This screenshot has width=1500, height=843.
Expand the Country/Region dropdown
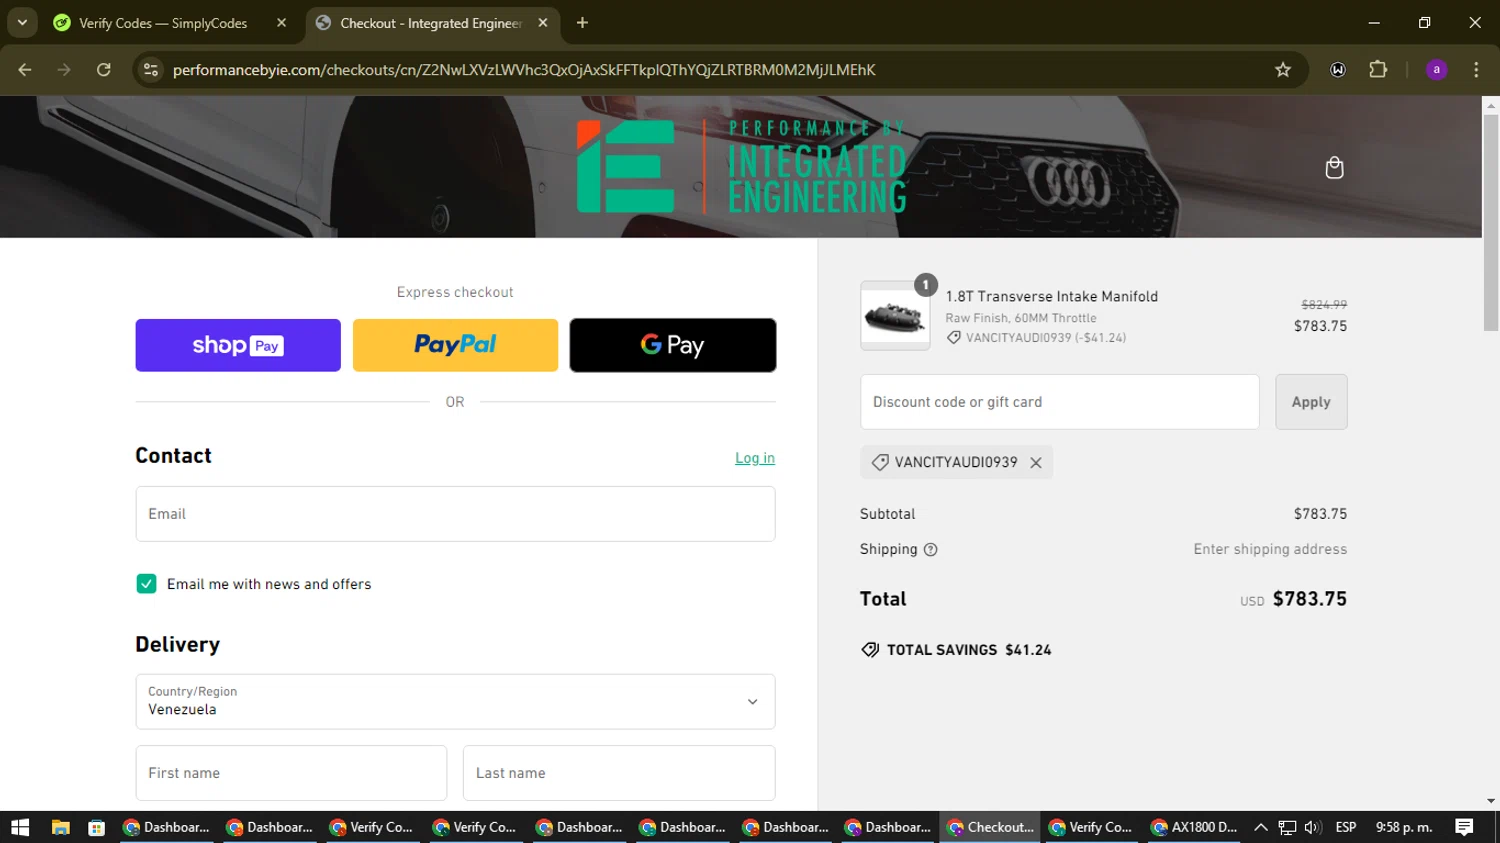point(455,701)
